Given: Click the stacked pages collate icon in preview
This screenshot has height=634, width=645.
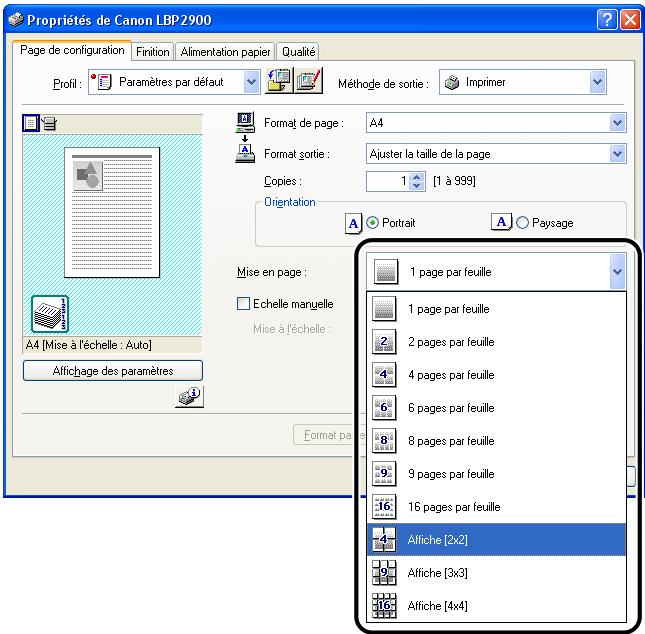Looking at the screenshot, I should click(50, 314).
